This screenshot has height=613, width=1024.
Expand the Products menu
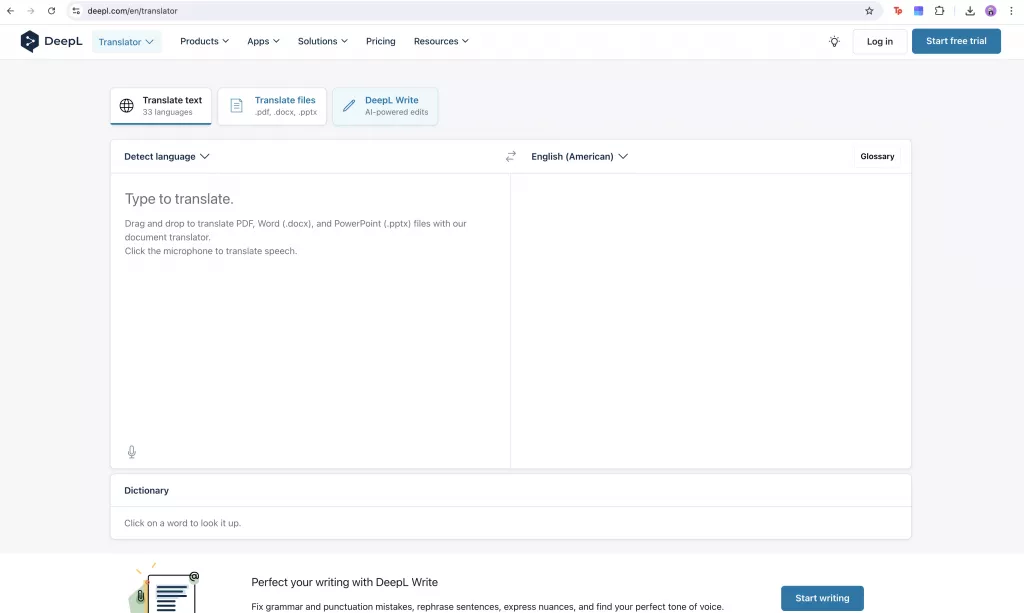(x=204, y=41)
